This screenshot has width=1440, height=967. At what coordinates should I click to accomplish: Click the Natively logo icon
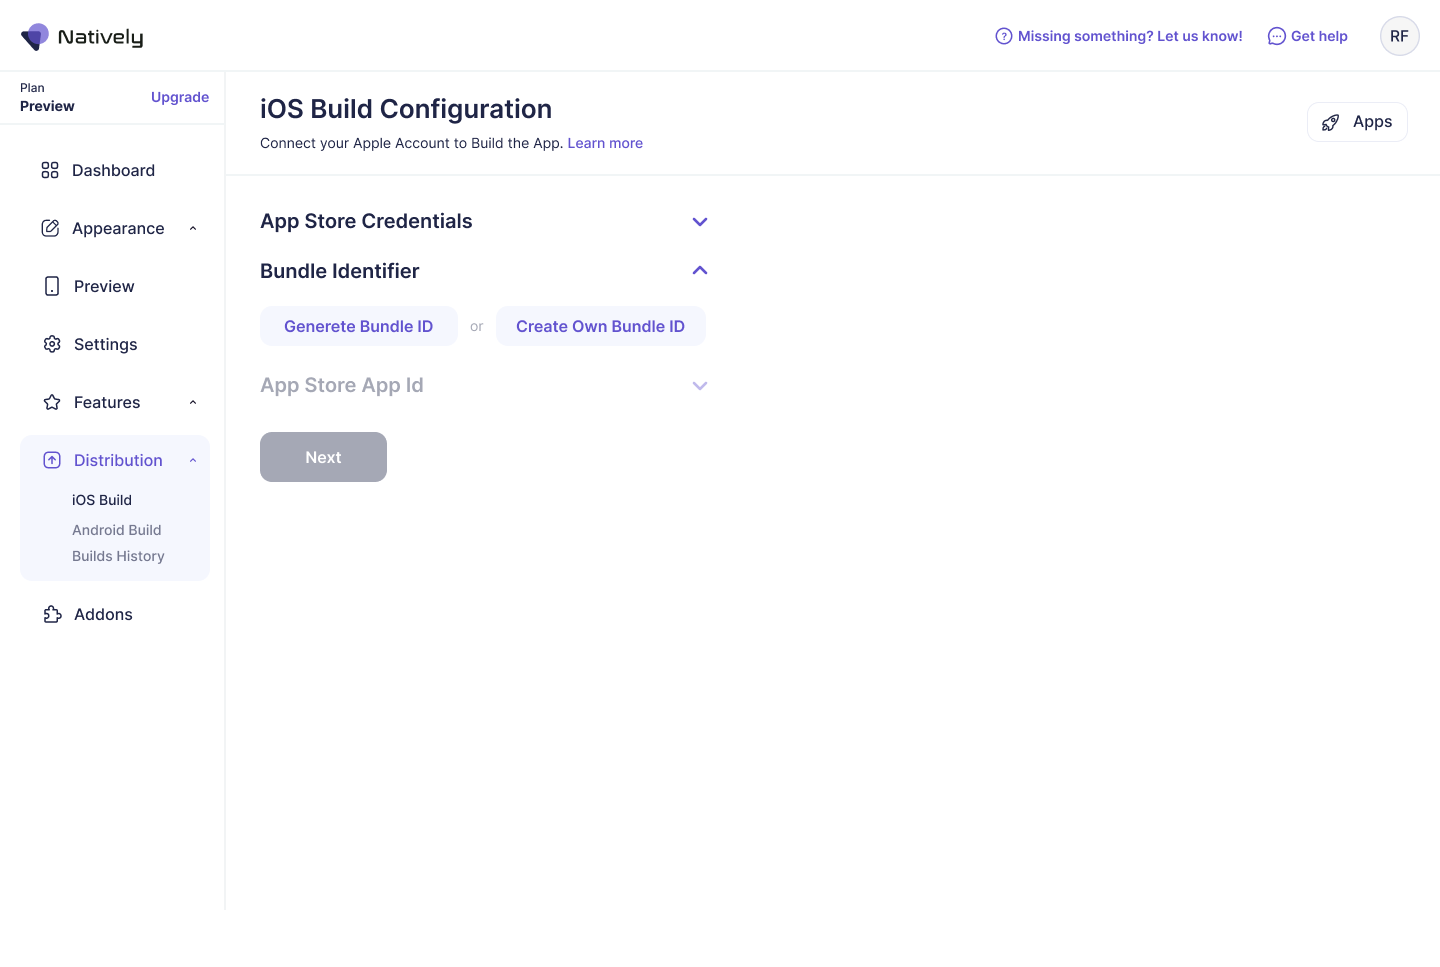pos(35,37)
